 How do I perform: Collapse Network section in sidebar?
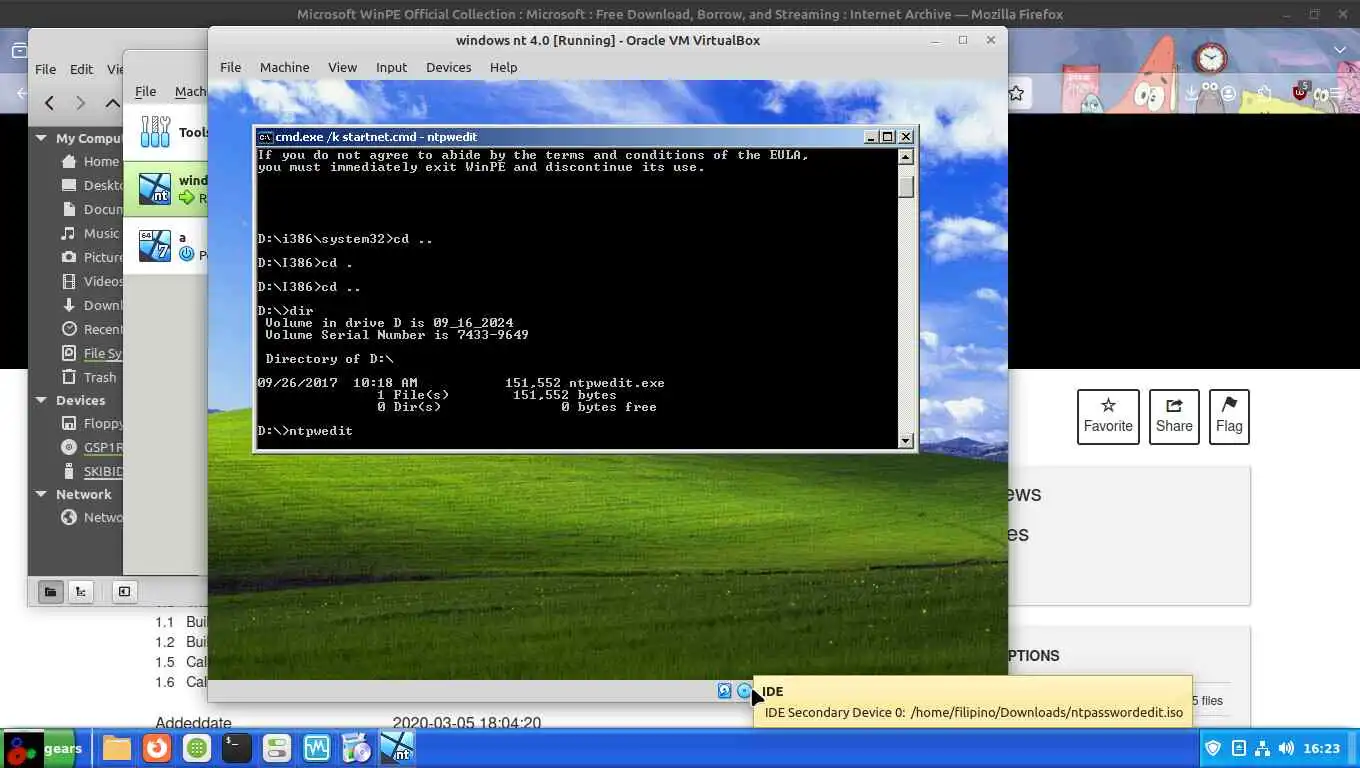[41, 494]
